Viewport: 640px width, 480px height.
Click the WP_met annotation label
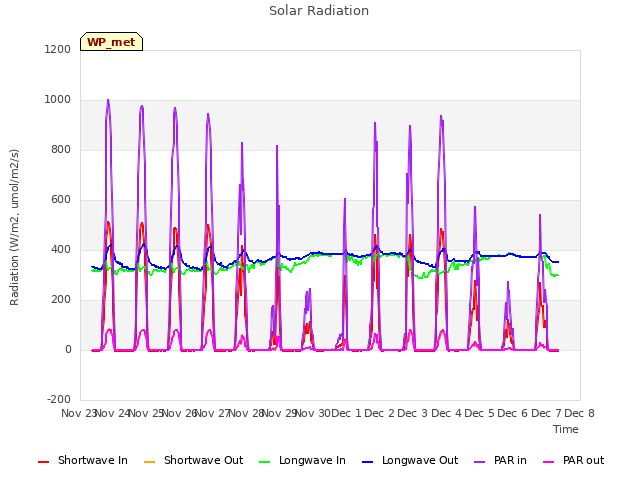click(111, 42)
